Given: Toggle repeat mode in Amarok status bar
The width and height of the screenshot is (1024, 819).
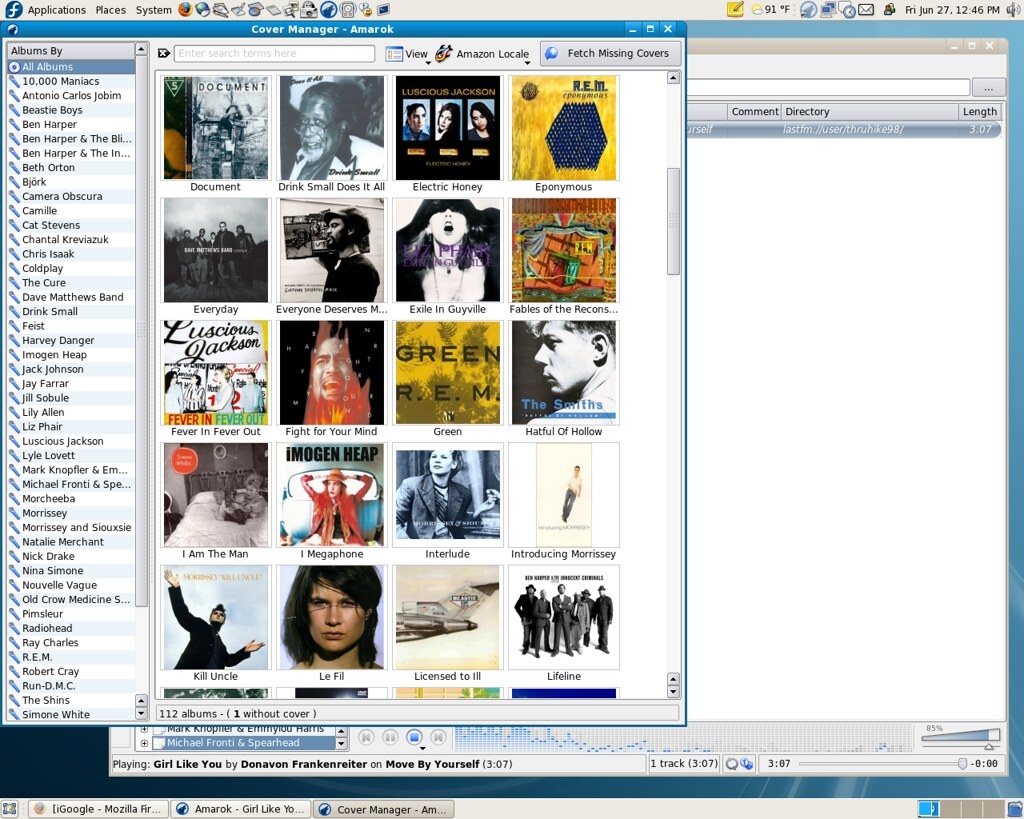Looking at the screenshot, I should coord(732,764).
